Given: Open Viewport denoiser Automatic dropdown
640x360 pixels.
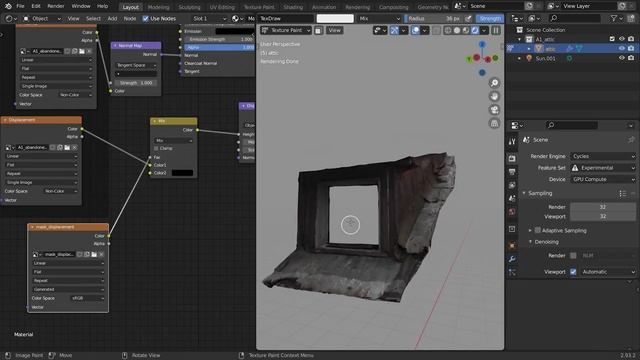Looking at the screenshot, I should [x=608, y=272].
